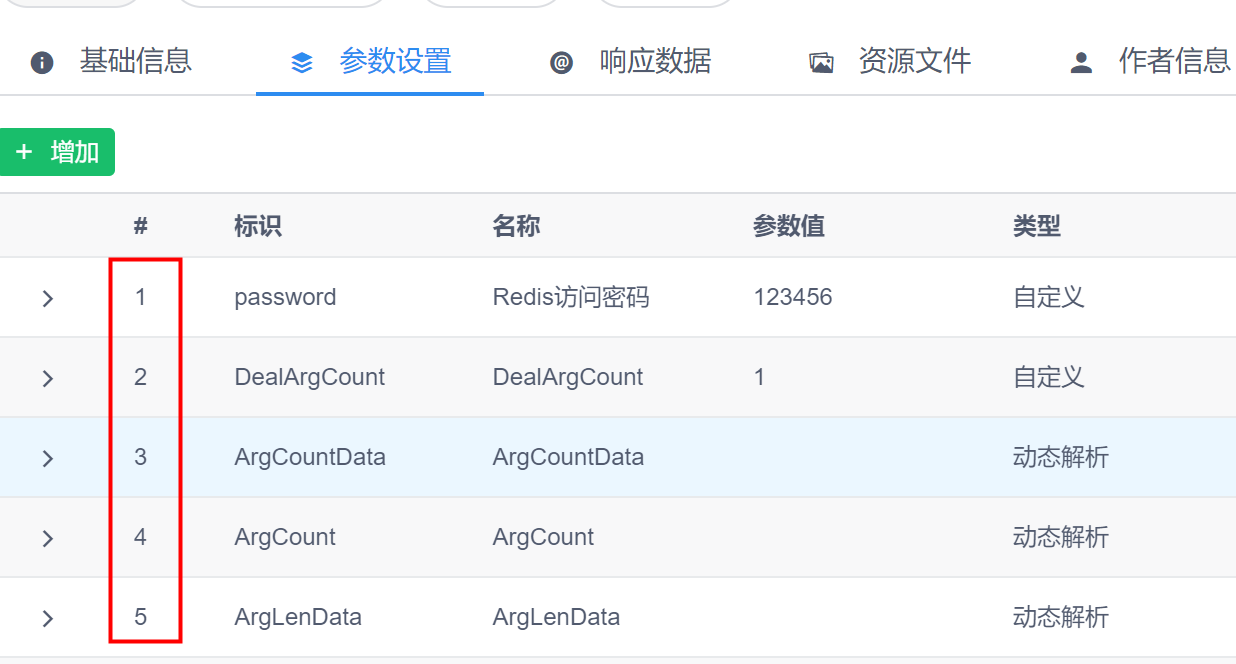Expand the ArgLenData row chevron
This screenshot has width=1236, height=664.
tap(47, 618)
